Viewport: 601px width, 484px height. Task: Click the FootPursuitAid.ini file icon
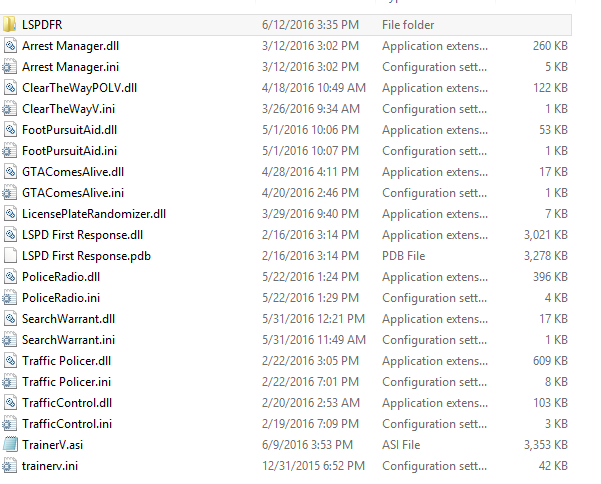tap(9, 151)
